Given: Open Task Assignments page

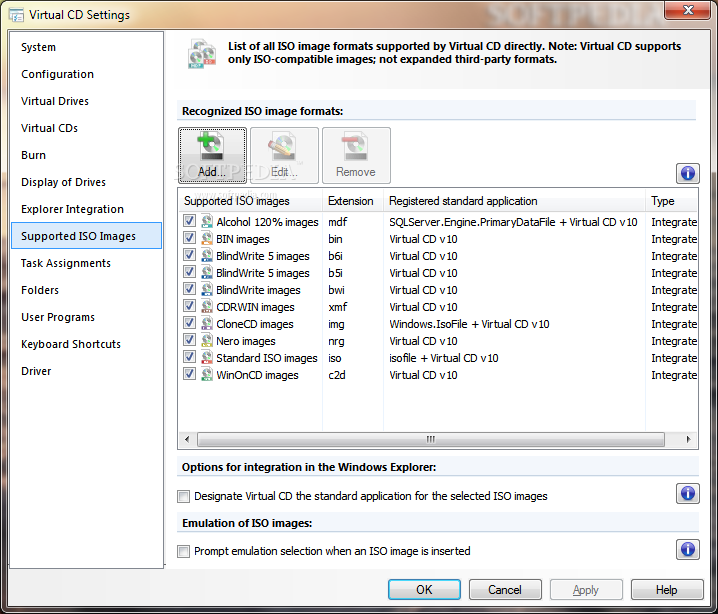Looking at the screenshot, I should tap(86, 263).
